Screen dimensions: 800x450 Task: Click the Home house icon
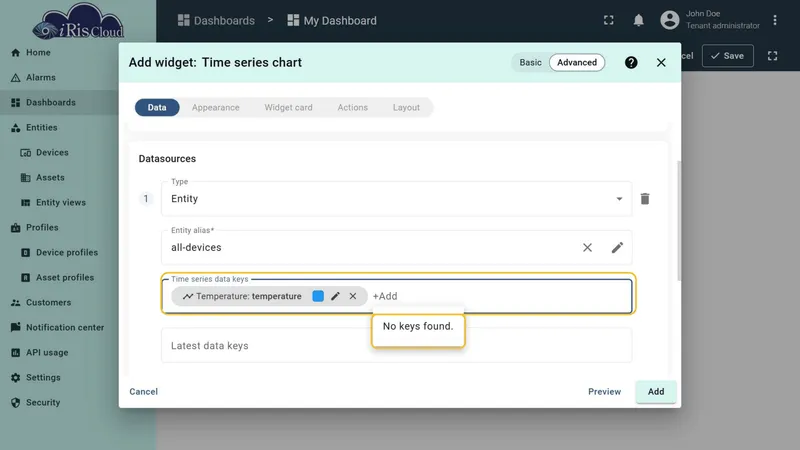point(16,53)
